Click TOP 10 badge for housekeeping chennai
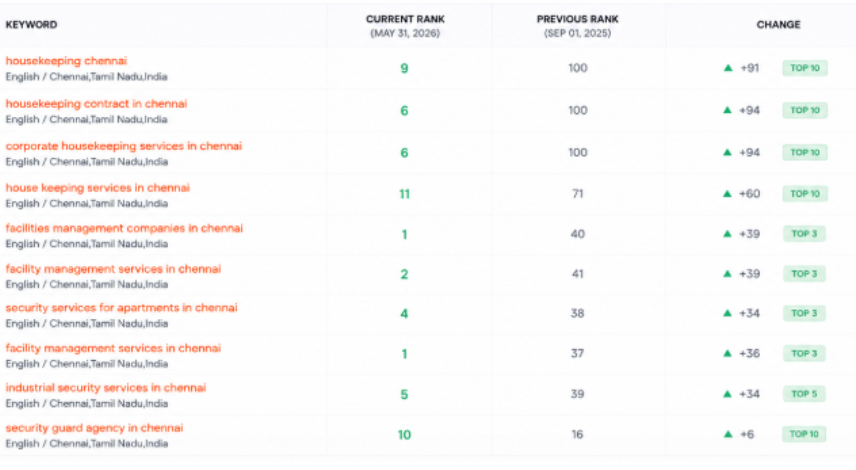The height and width of the screenshot is (470, 856). pyautogui.click(x=805, y=68)
